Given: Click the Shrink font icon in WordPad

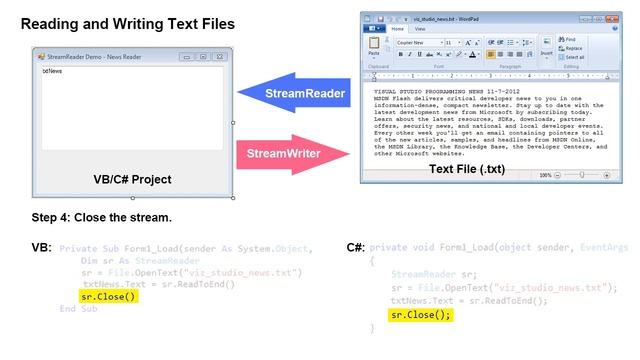Looking at the screenshot, I should pyautogui.click(x=477, y=43).
